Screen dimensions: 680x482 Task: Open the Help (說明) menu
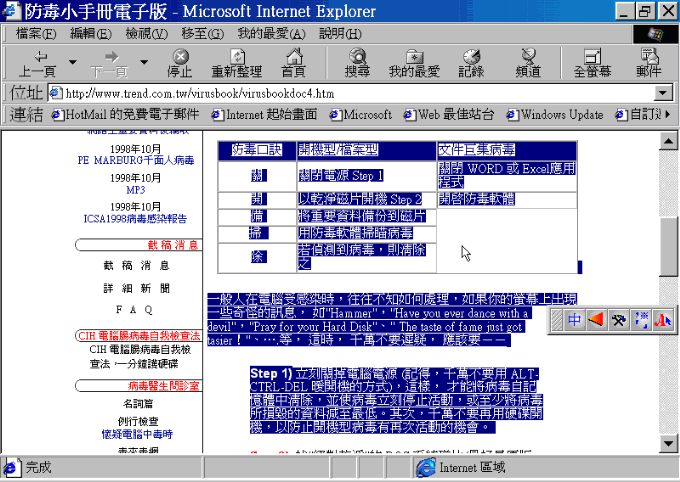point(340,34)
